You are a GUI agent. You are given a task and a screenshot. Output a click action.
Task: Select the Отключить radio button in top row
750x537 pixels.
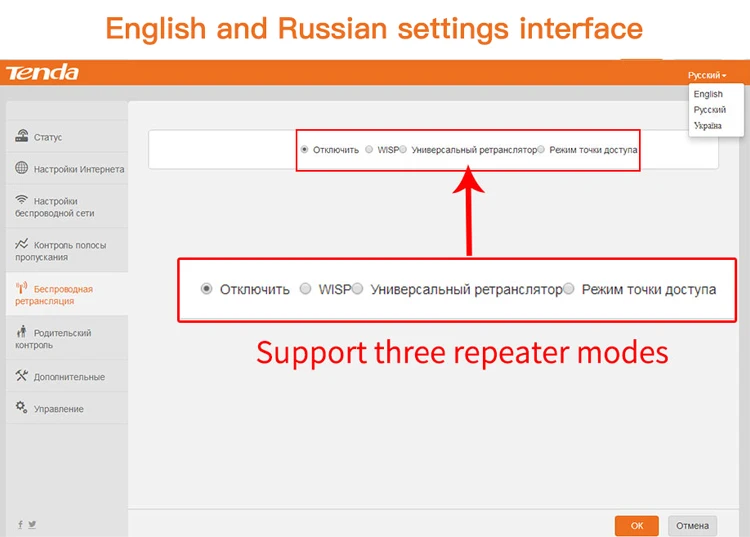[x=304, y=150]
